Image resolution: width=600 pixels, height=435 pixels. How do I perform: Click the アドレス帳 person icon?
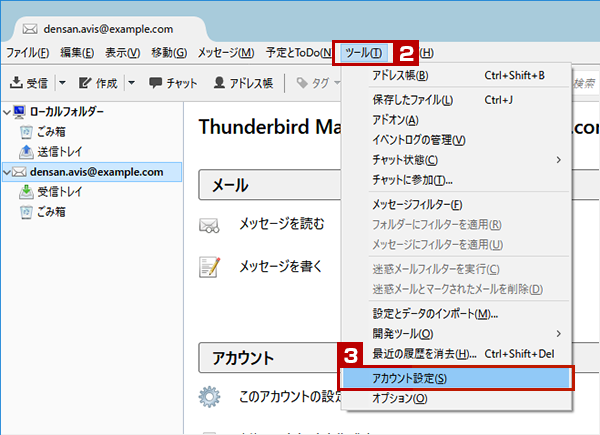pos(219,82)
